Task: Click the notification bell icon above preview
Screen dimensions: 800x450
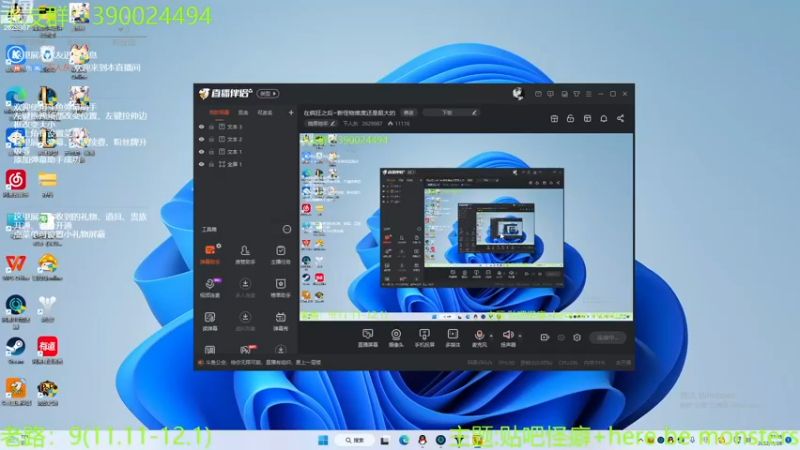Action: (x=604, y=118)
